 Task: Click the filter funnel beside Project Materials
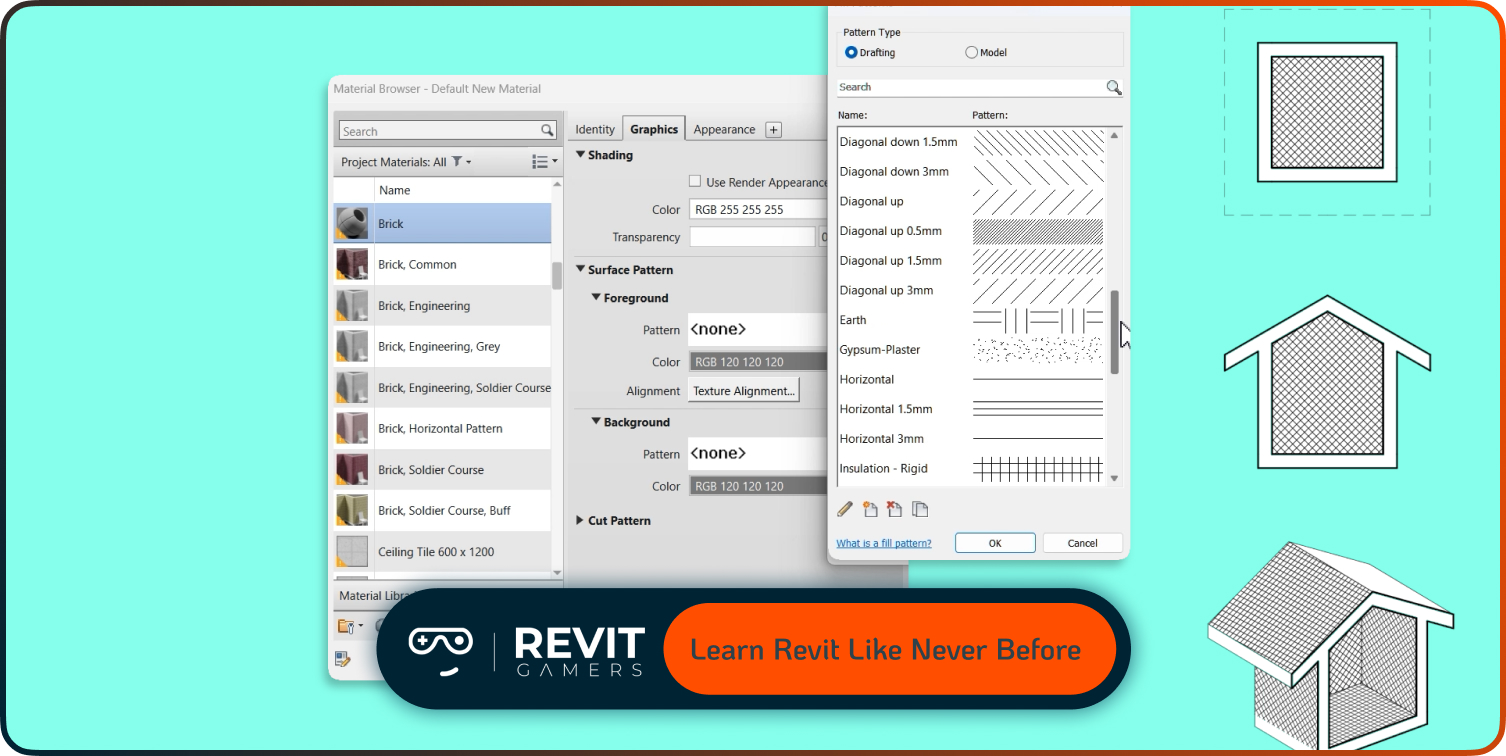point(457,161)
